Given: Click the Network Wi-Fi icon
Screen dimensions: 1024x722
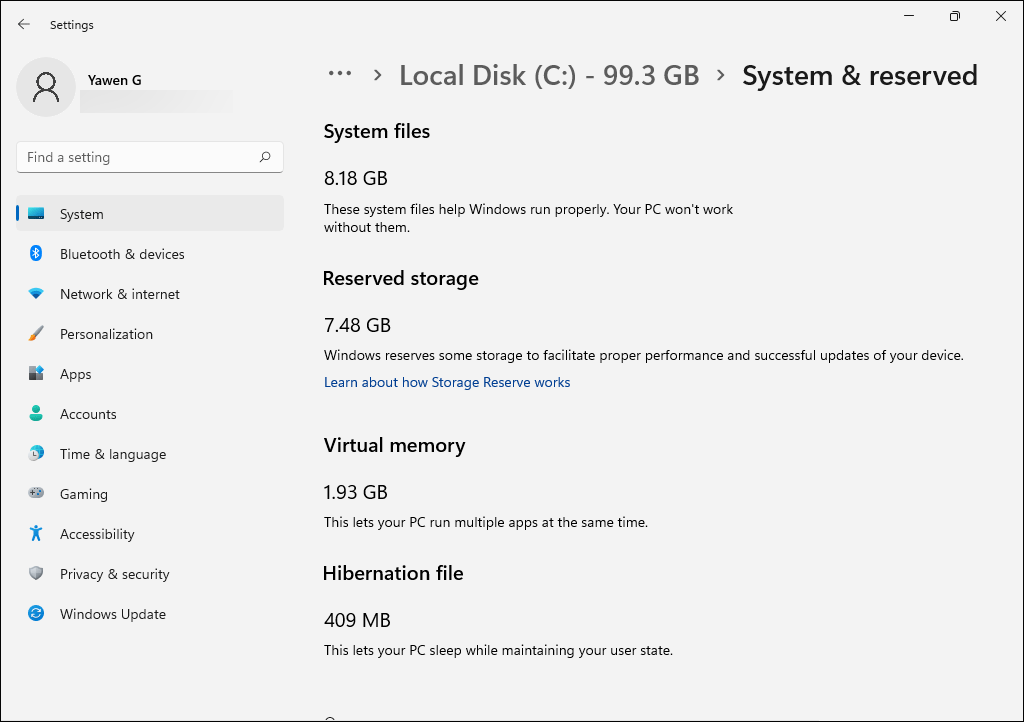Looking at the screenshot, I should point(36,294).
